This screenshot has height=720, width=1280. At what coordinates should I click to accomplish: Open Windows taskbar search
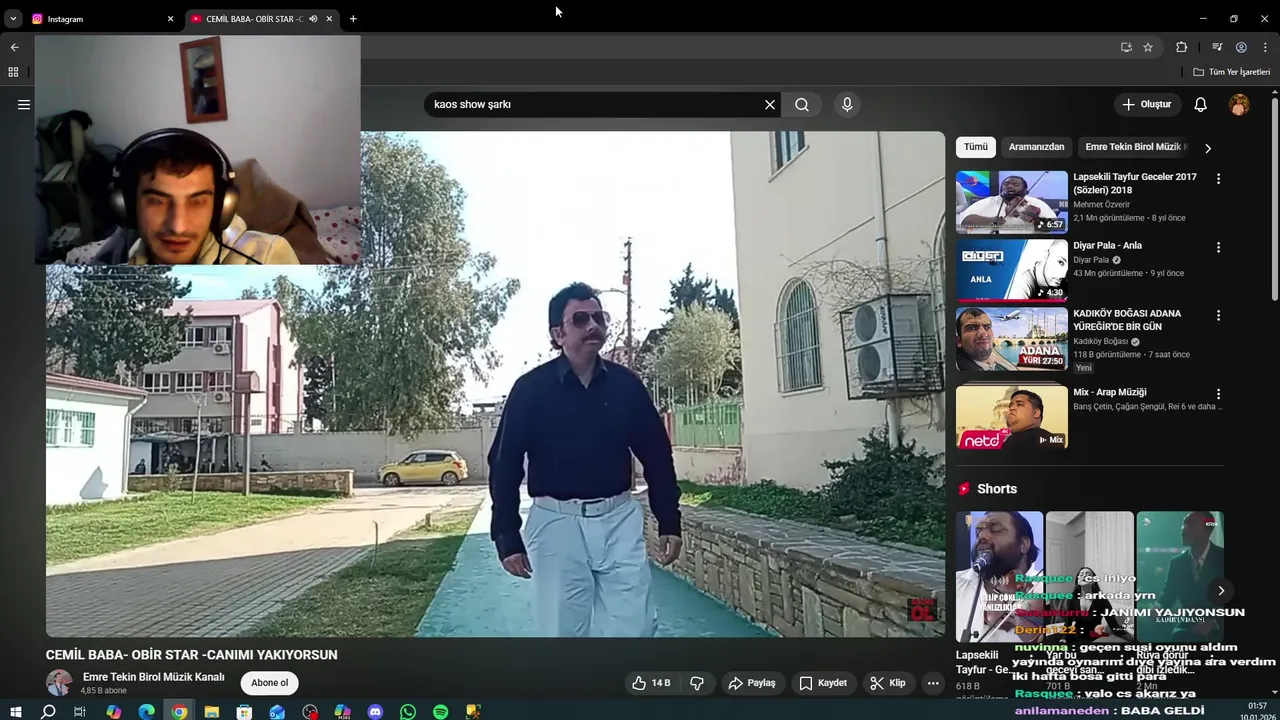48,712
